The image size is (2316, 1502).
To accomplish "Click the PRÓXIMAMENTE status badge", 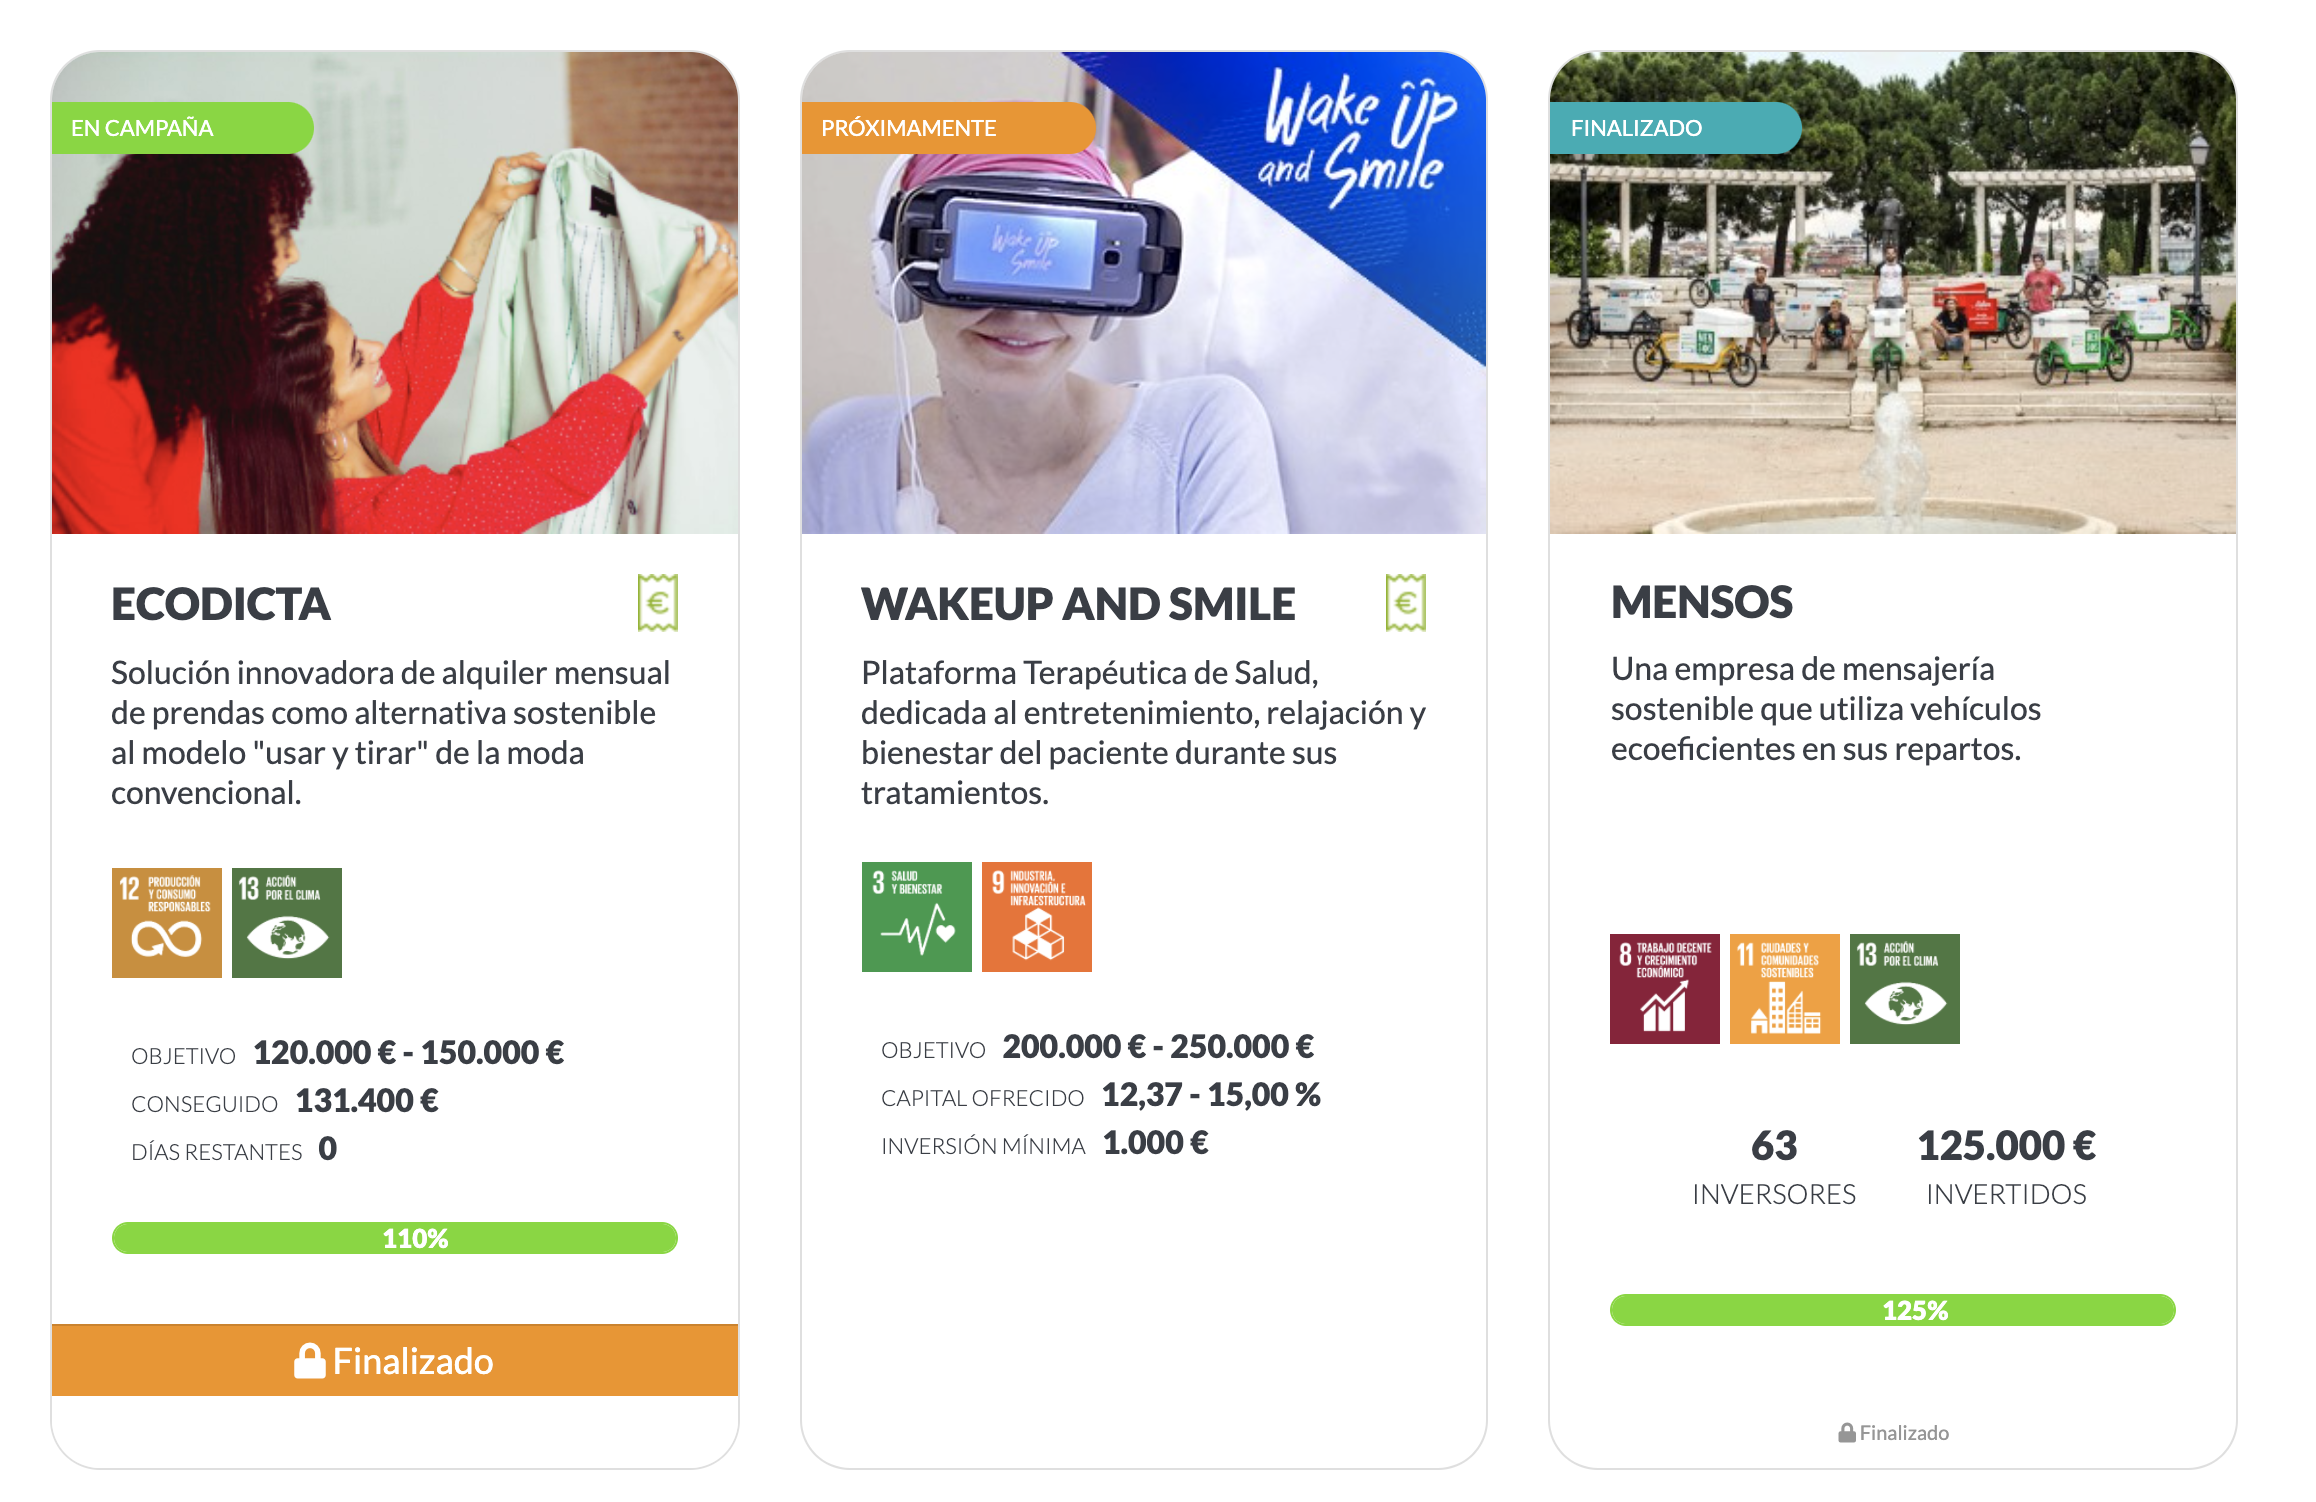I will click(947, 128).
